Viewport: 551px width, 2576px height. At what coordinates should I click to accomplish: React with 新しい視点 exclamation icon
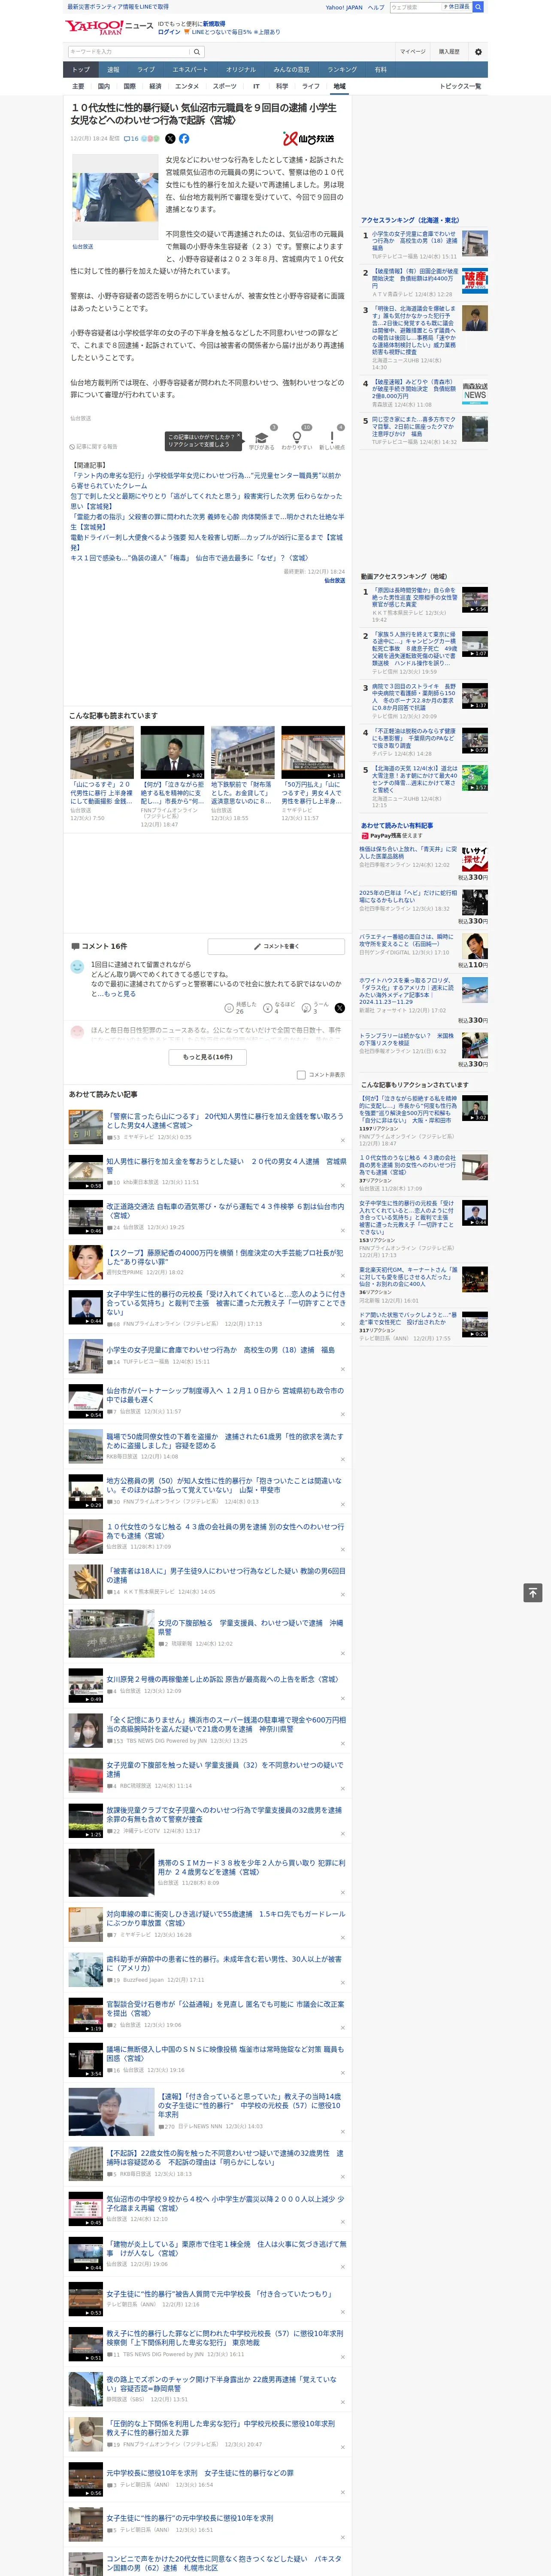[332, 437]
